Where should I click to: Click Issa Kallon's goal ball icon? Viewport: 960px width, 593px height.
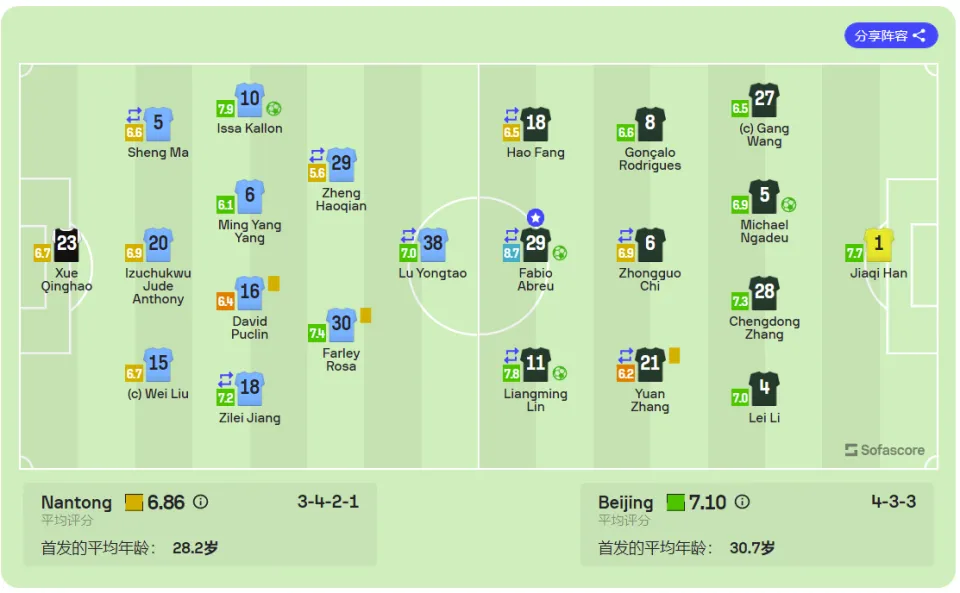(x=274, y=109)
